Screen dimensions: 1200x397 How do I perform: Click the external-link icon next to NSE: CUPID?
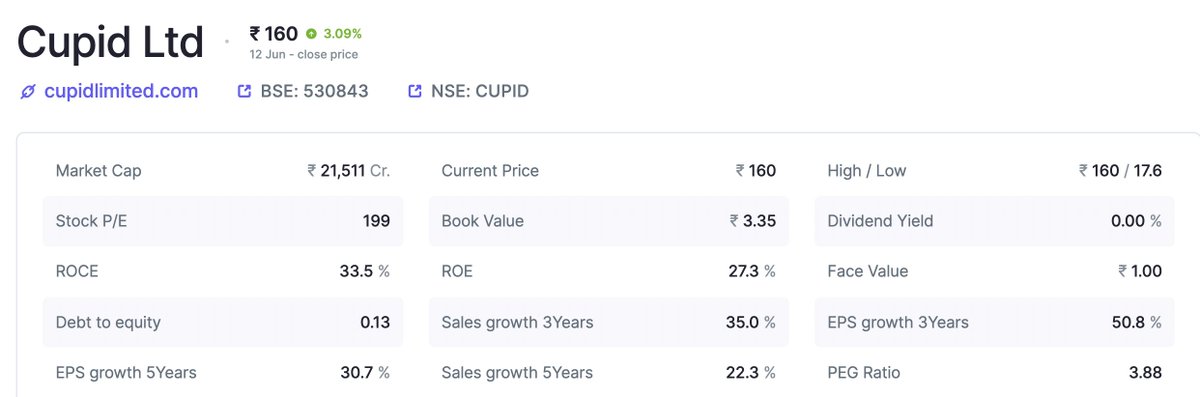415,92
